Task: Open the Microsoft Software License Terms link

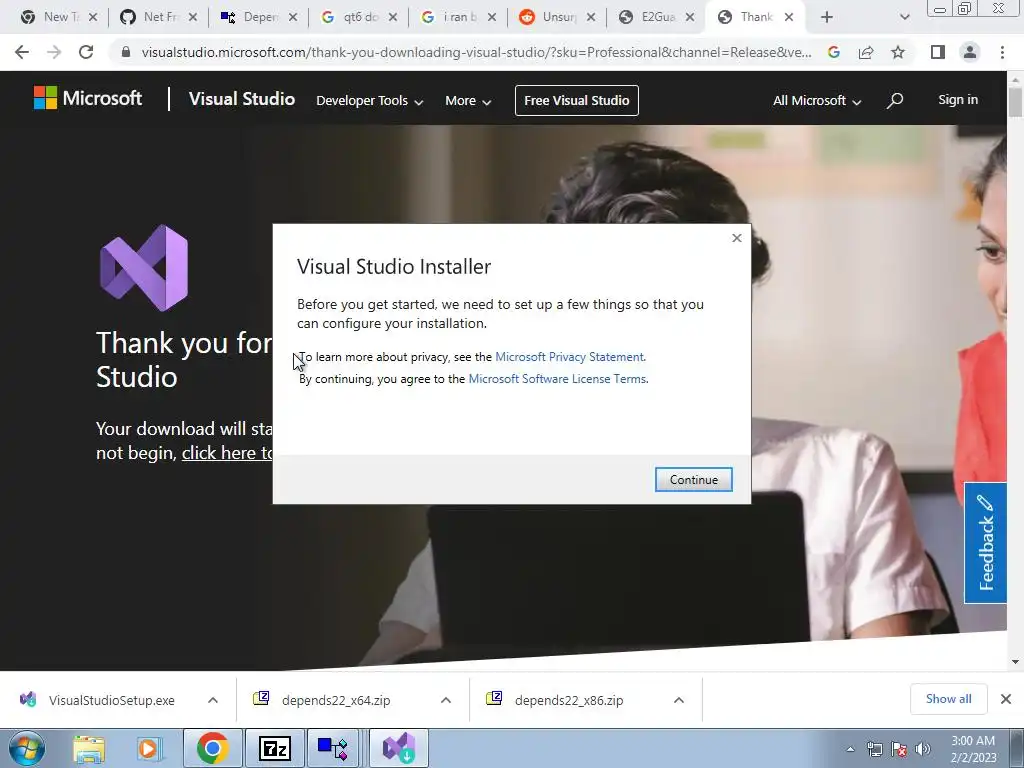Action: pyautogui.click(x=558, y=379)
